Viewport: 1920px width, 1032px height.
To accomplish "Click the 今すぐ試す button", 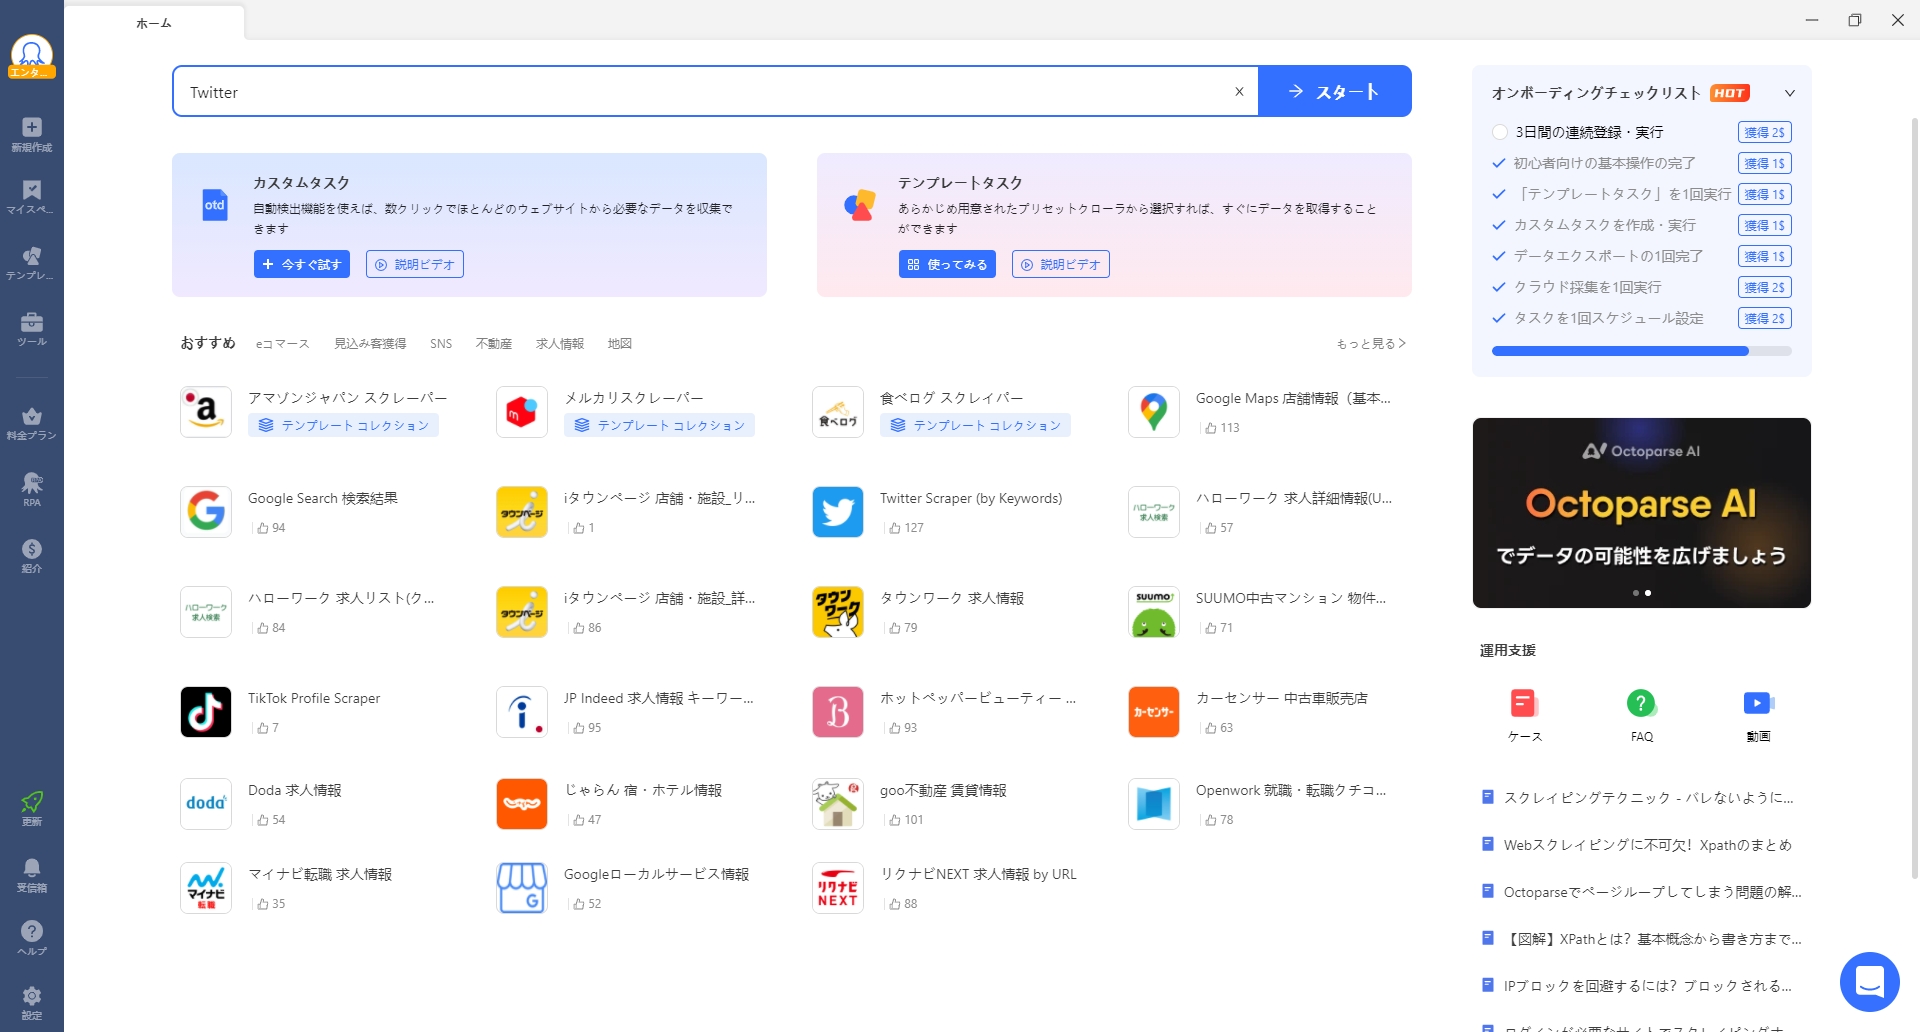I will pos(302,264).
